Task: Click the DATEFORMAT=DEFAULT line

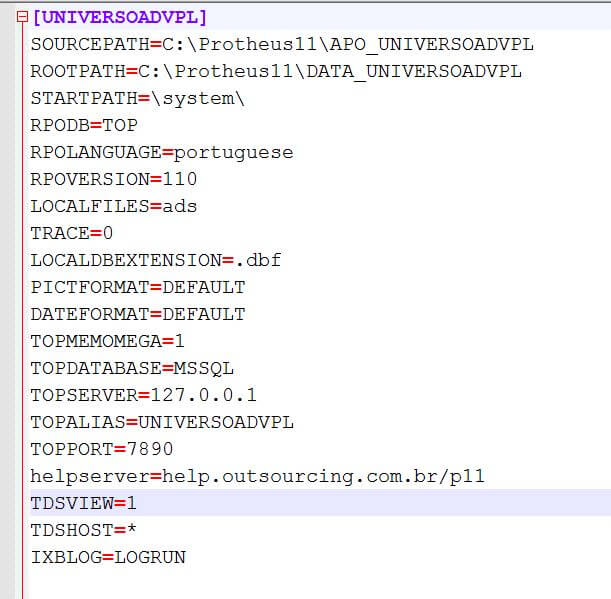Action: tap(138, 315)
